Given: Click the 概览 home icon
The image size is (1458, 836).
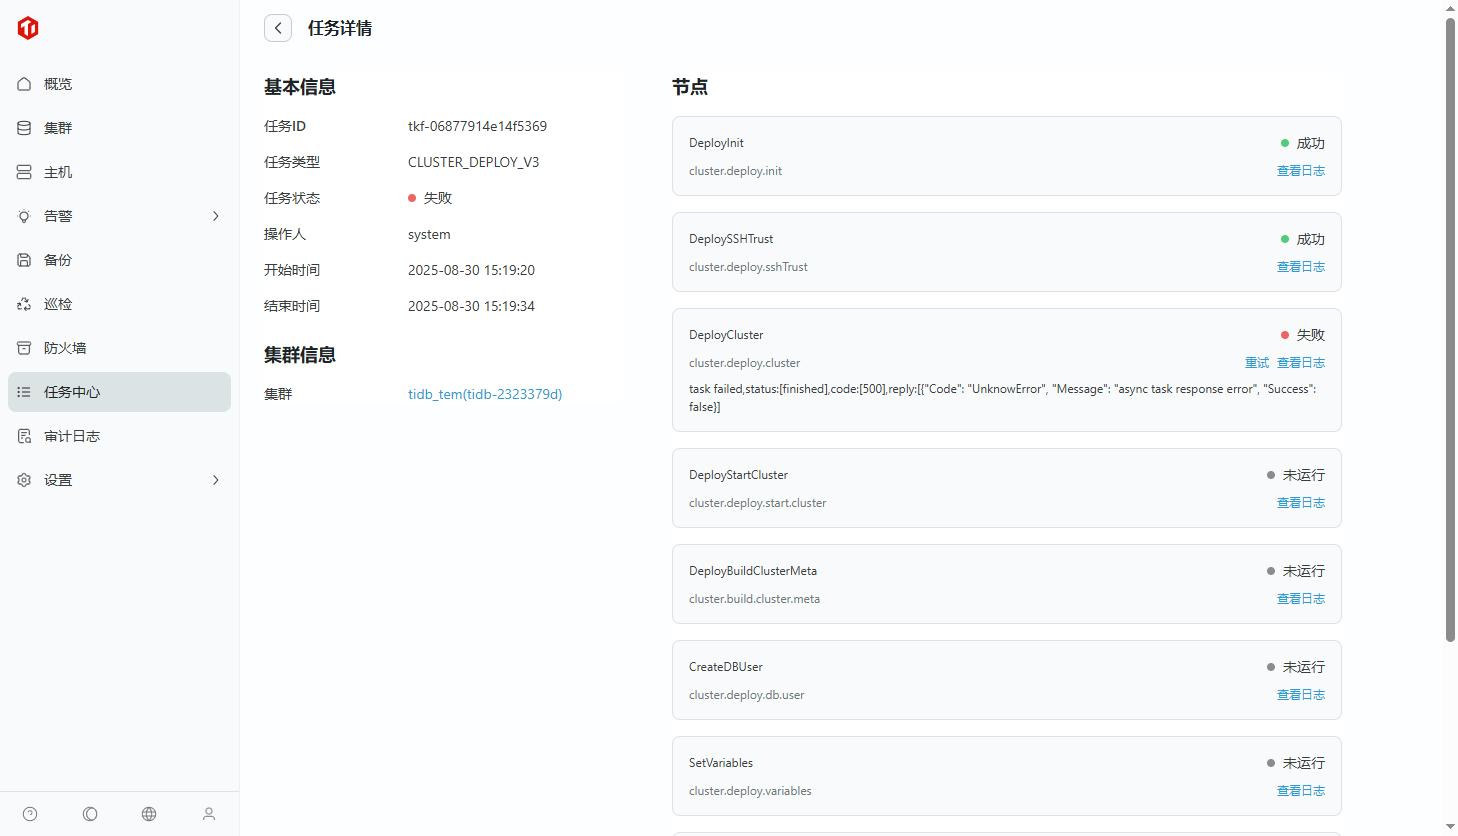Looking at the screenshot, I should tap(24, 84).
